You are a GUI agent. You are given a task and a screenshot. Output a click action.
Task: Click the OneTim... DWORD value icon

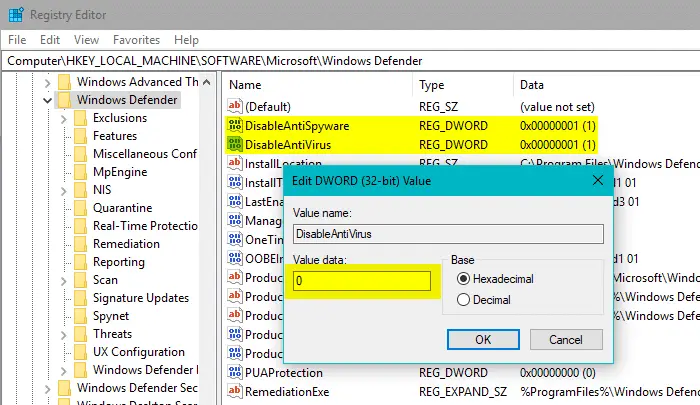[235, 239]
